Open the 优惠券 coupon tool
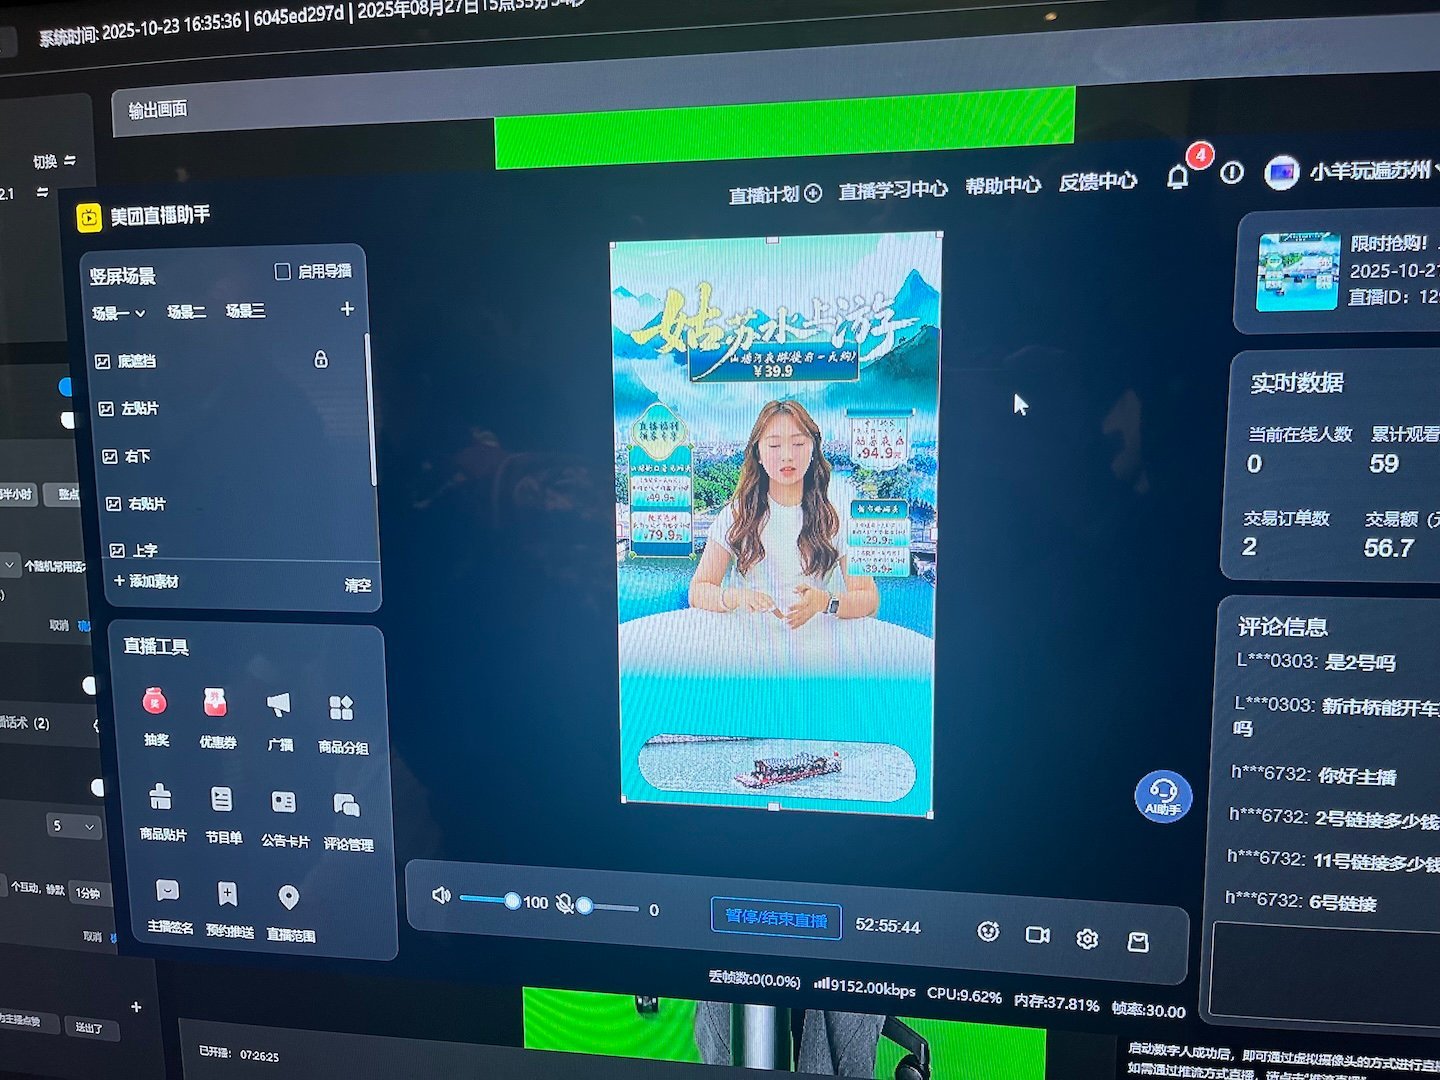The image size is (1440, 1080). [x=216, y=704]
